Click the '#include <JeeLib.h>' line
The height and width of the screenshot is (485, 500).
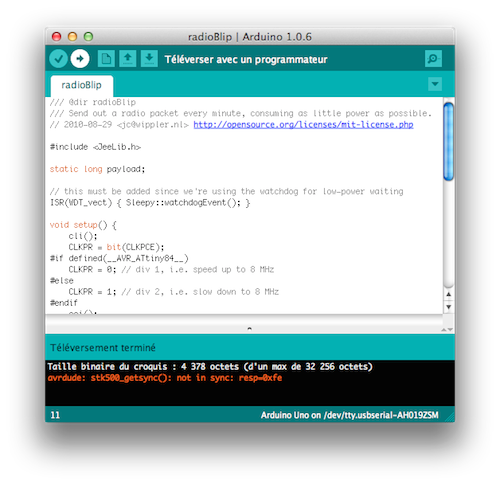[95, 147]
